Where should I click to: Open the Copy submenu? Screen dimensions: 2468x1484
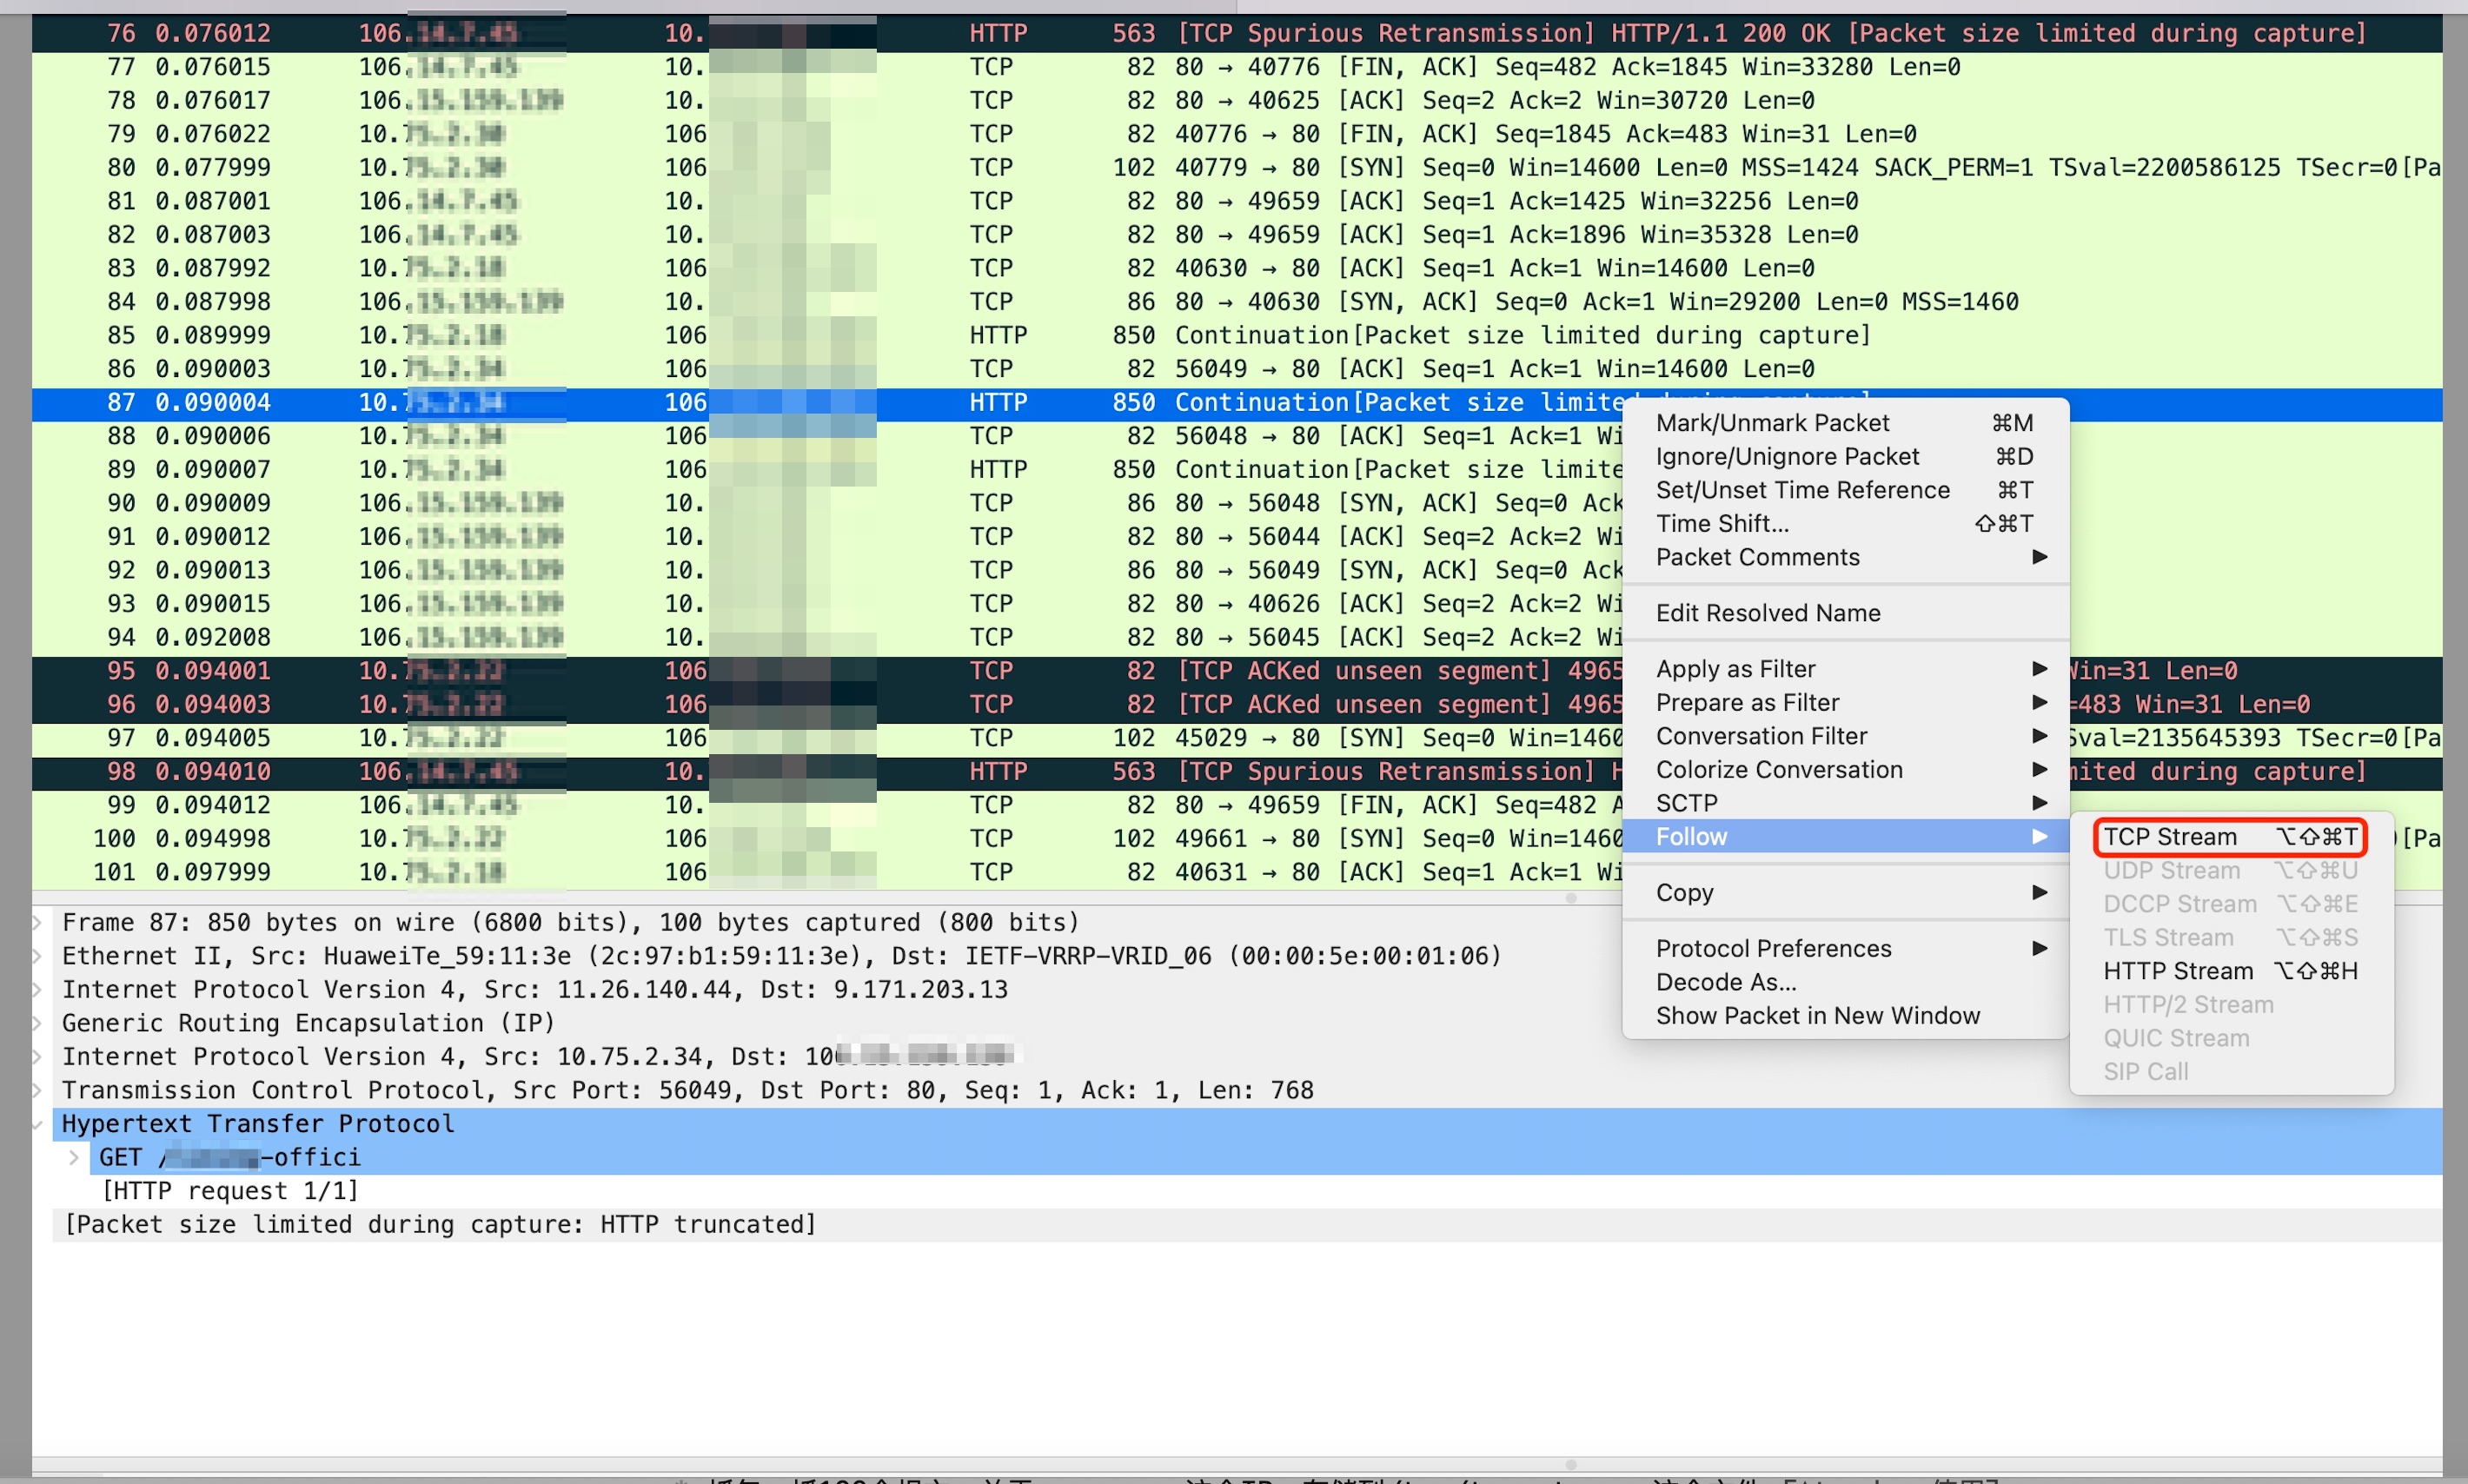(x=1684, y=892)
